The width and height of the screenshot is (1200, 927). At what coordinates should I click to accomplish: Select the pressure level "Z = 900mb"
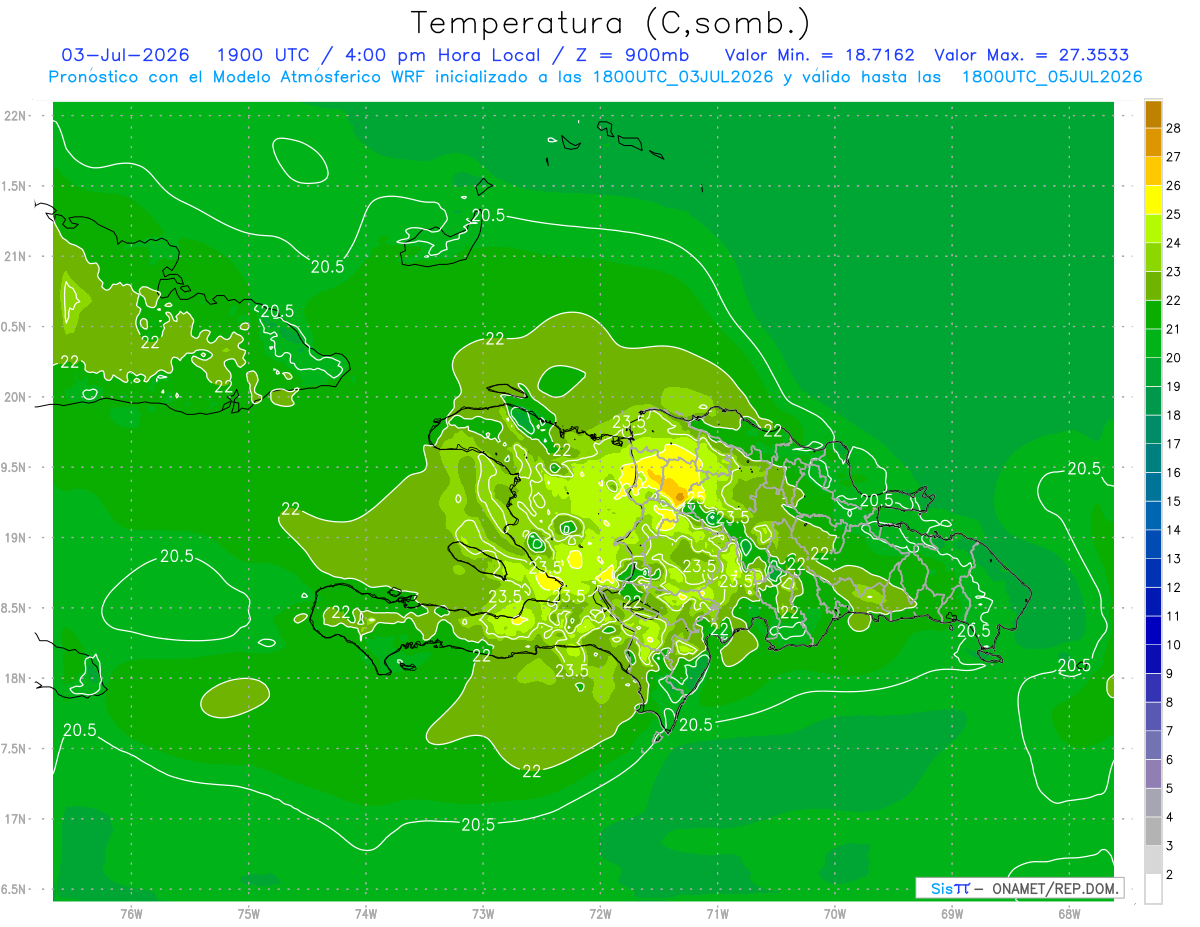(x=632, y=55)
